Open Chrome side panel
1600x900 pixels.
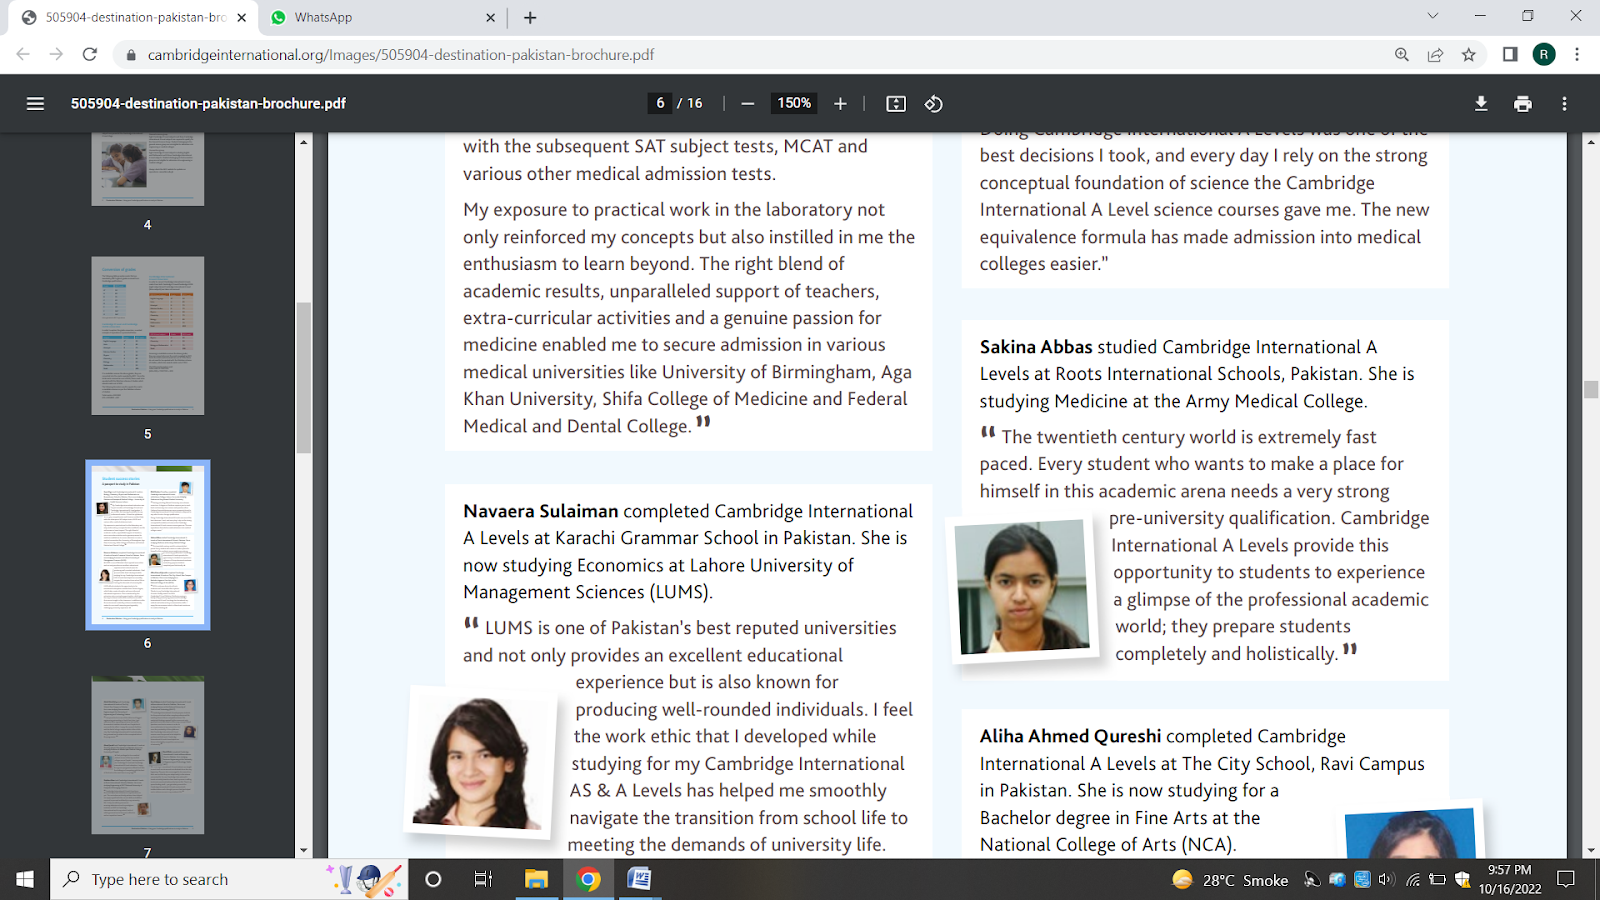(x=1510, y=55)
